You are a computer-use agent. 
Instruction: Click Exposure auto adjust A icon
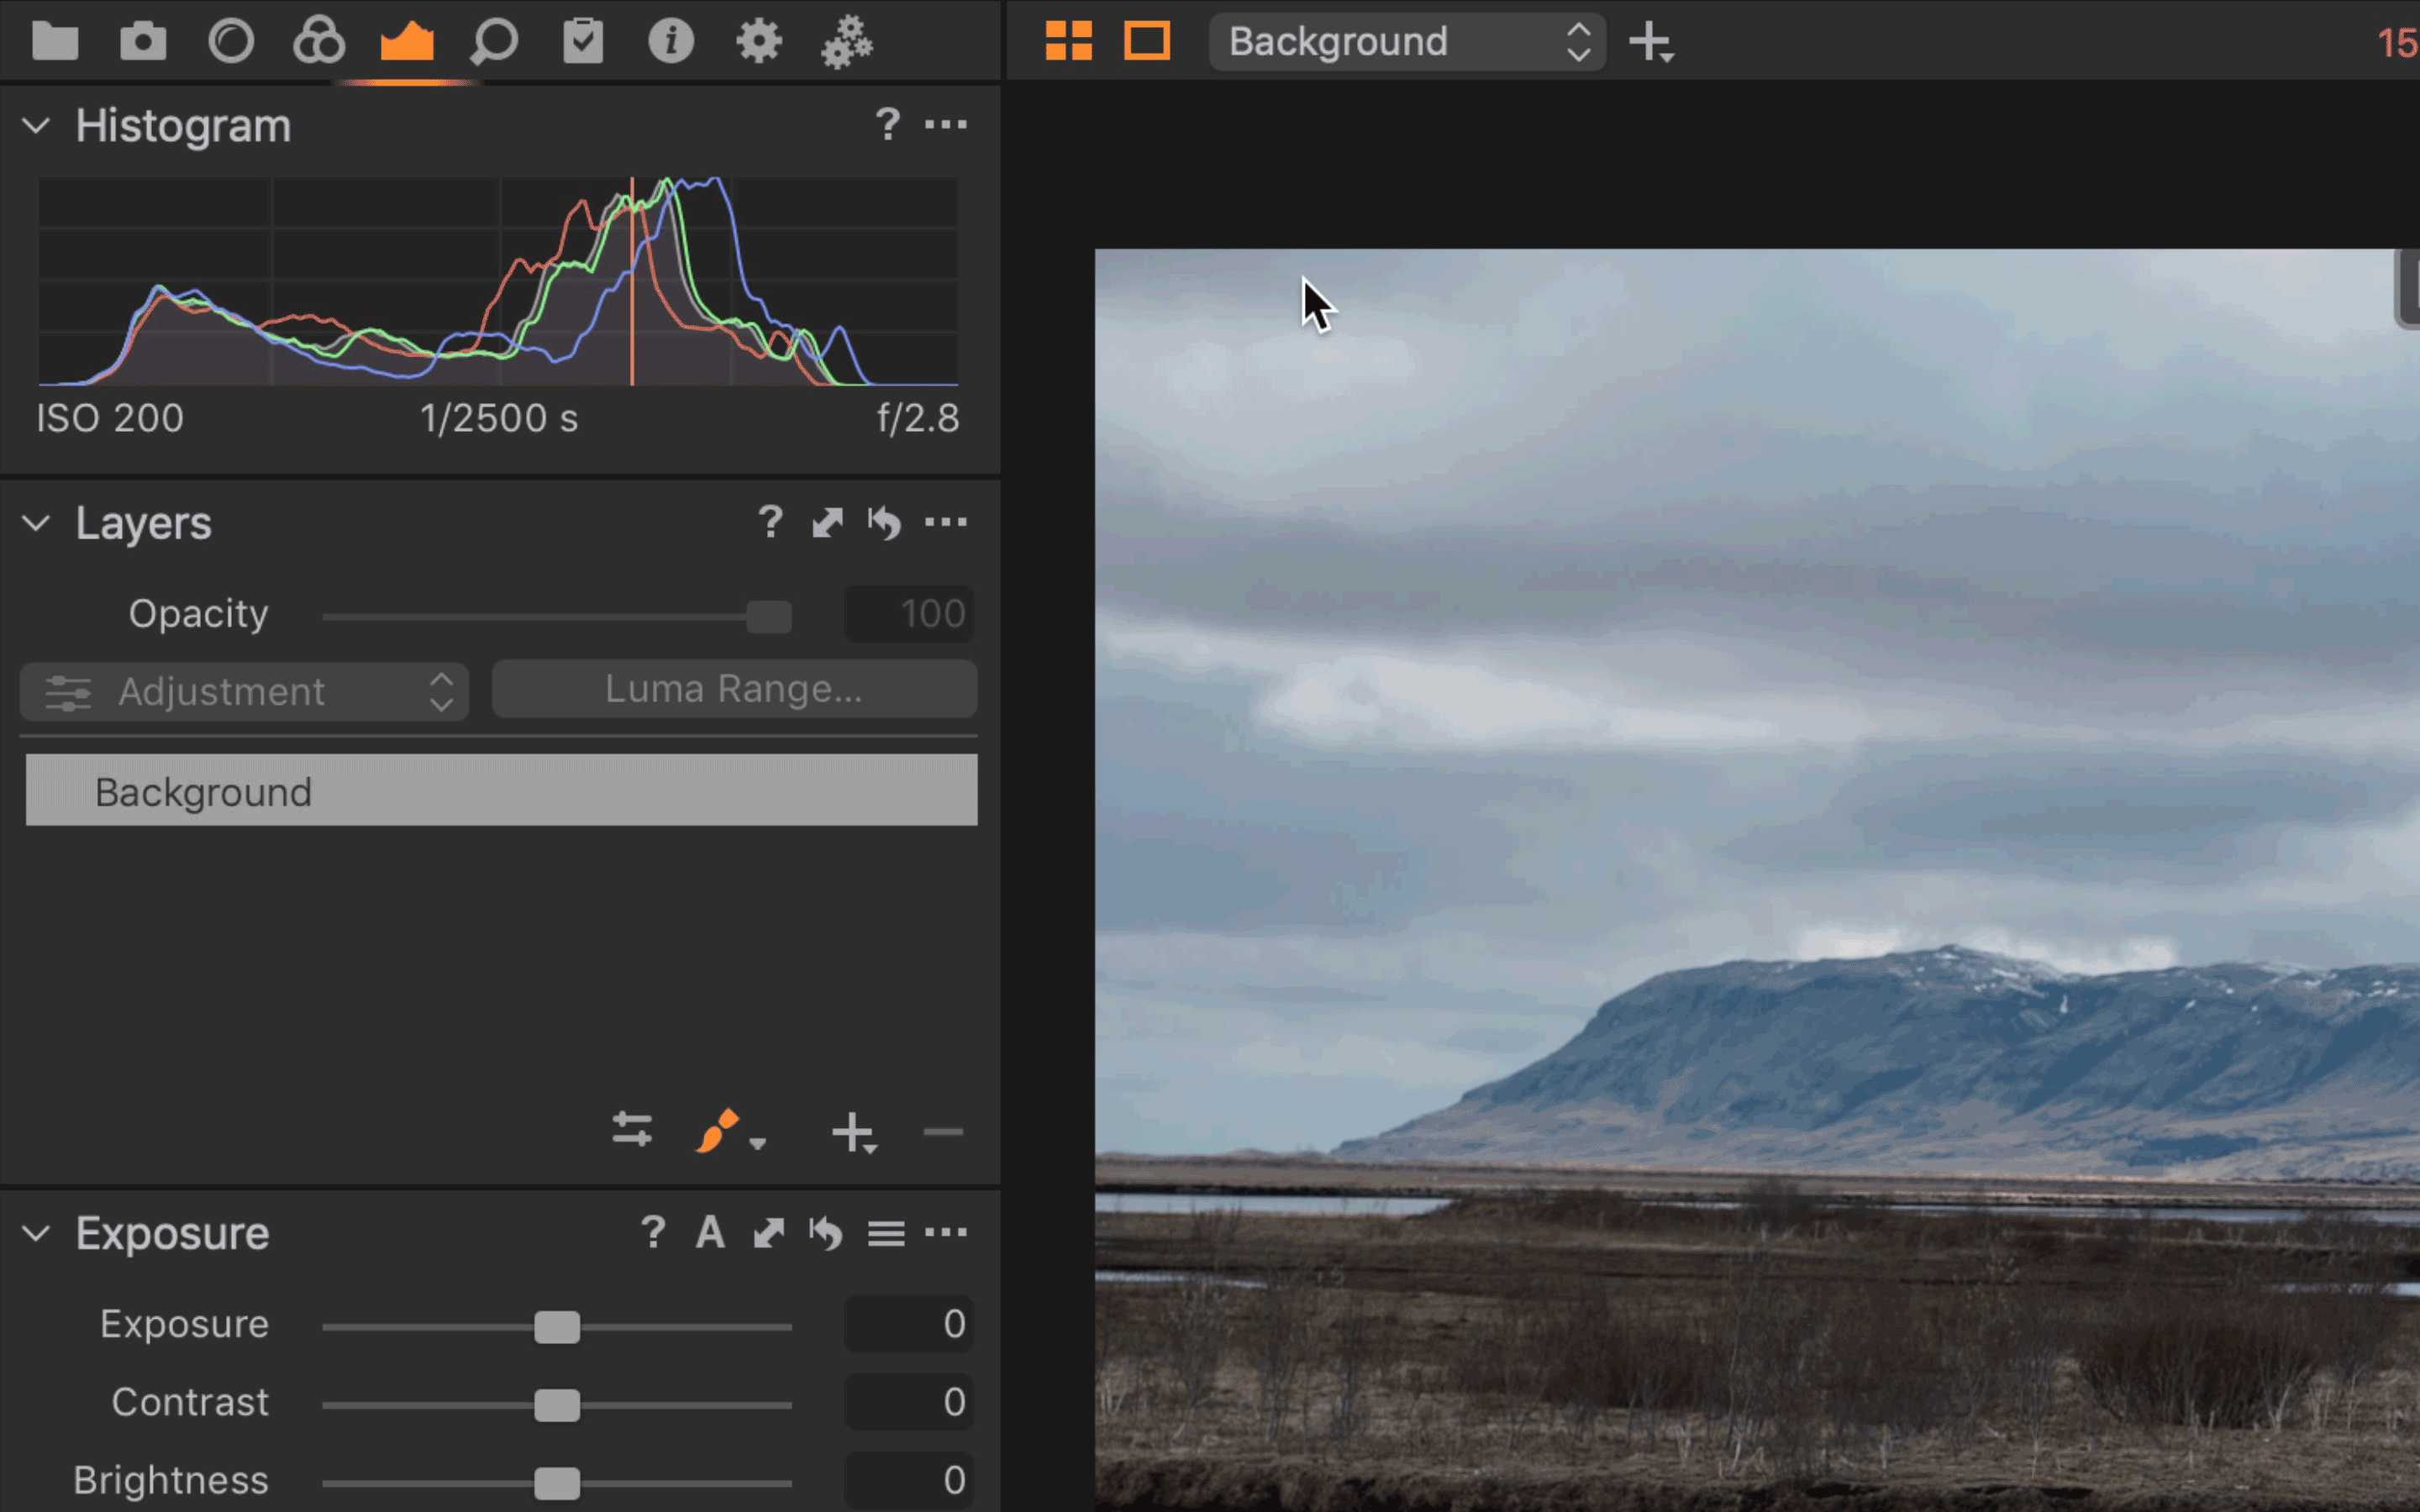pyautogui.click(x=710, y=1233)
